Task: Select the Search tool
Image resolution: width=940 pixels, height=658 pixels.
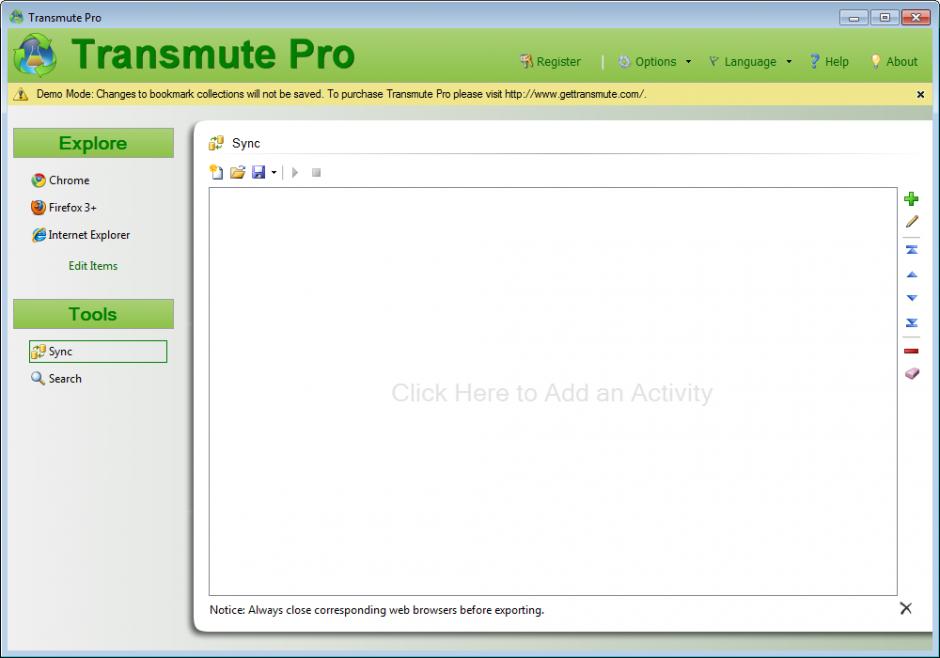Action: pyautogui.click(x=56, y=379)
